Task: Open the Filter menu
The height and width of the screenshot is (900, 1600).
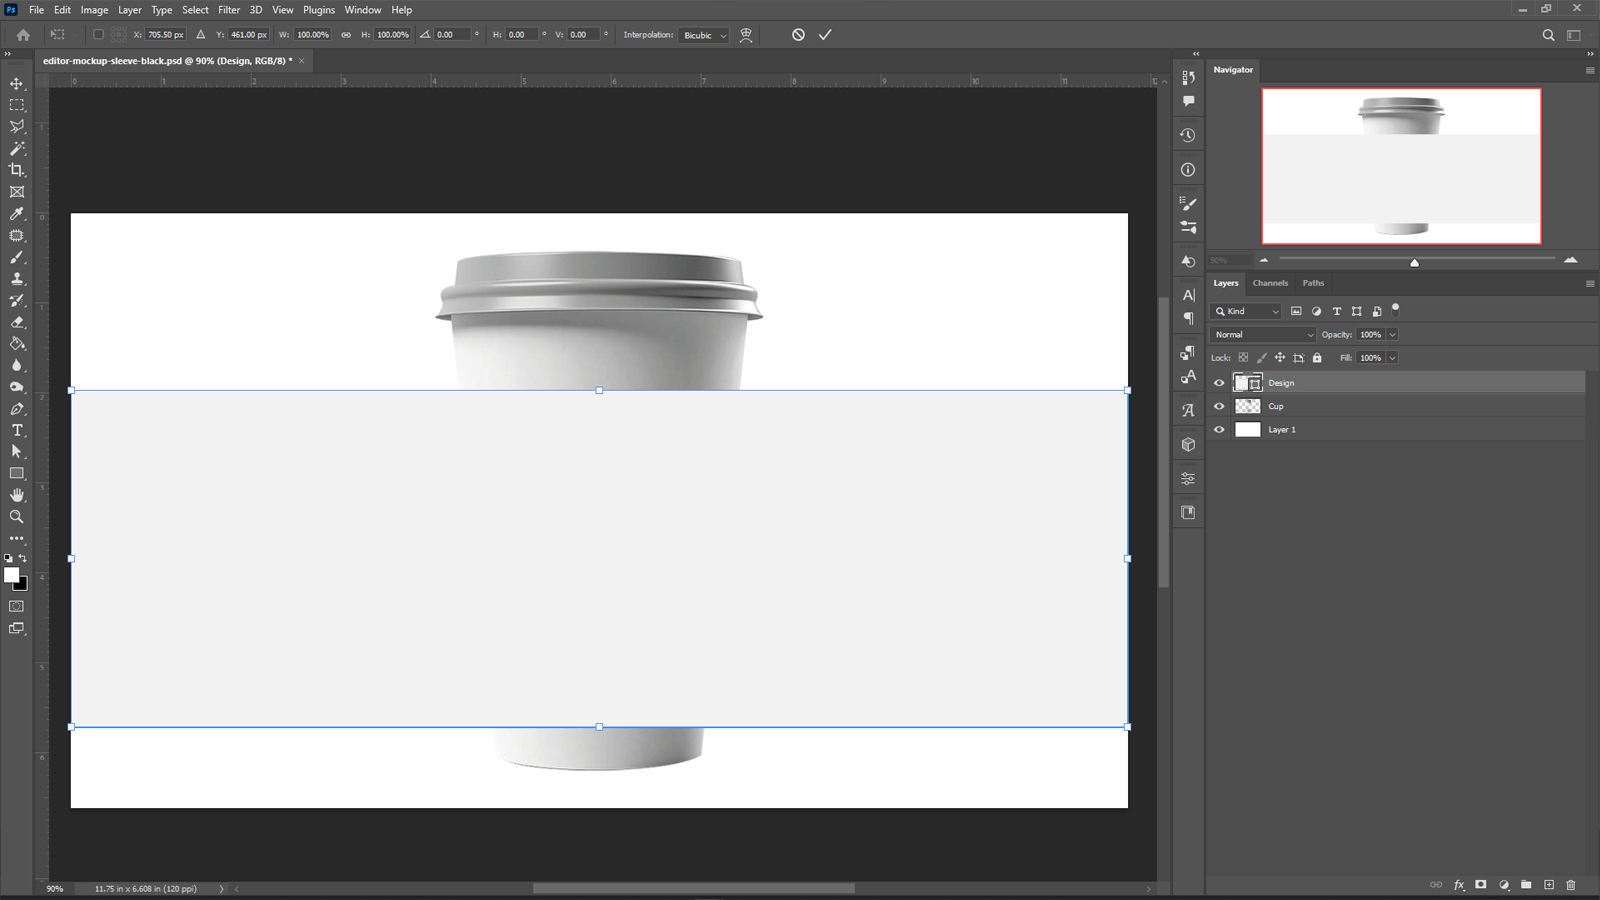Action: (x=229, y=10)
